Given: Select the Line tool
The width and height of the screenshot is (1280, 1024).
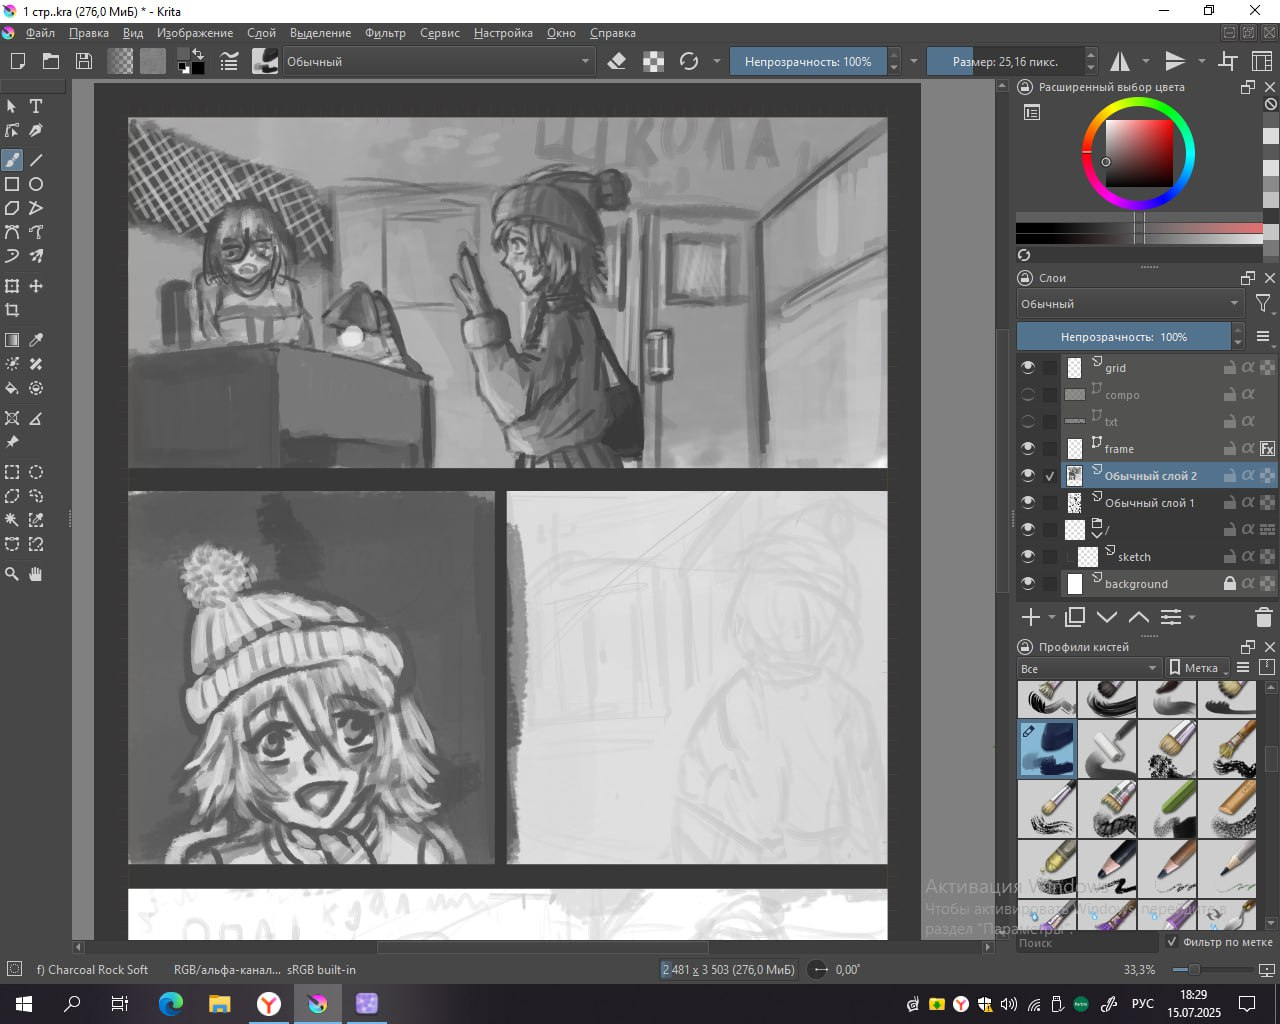Looking at the screenshot, I should [36, 160].
